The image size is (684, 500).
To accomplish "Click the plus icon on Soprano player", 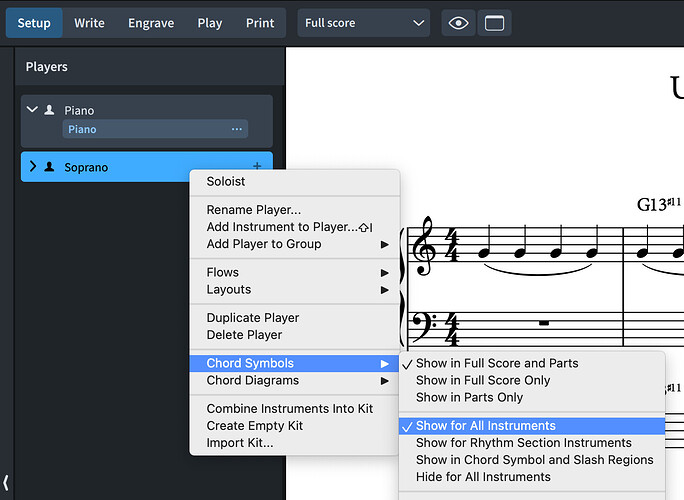I will pos(257,166).
